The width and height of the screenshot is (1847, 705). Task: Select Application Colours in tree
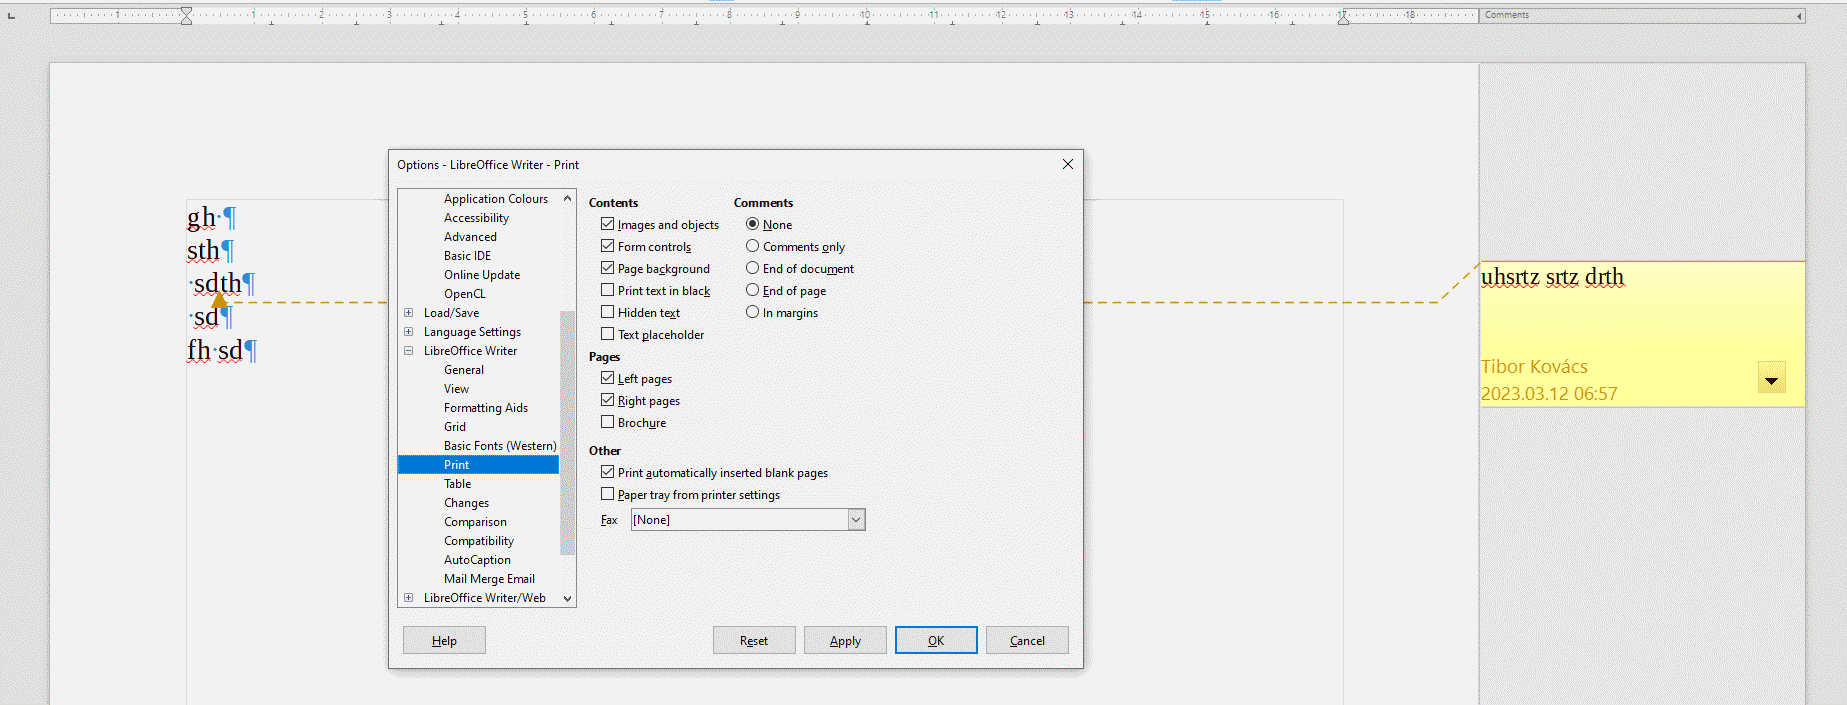(496, 199)
